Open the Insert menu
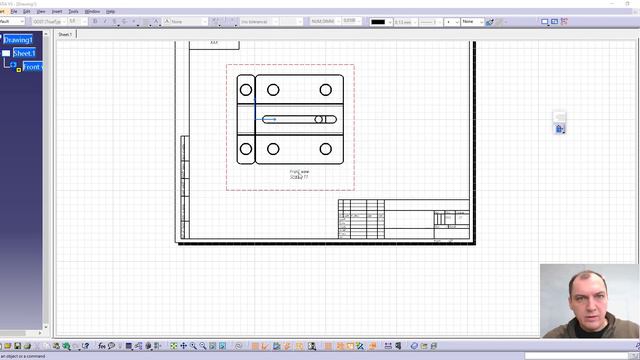The image size is (640, 360). pyautogui.click(x=57, y=11)
